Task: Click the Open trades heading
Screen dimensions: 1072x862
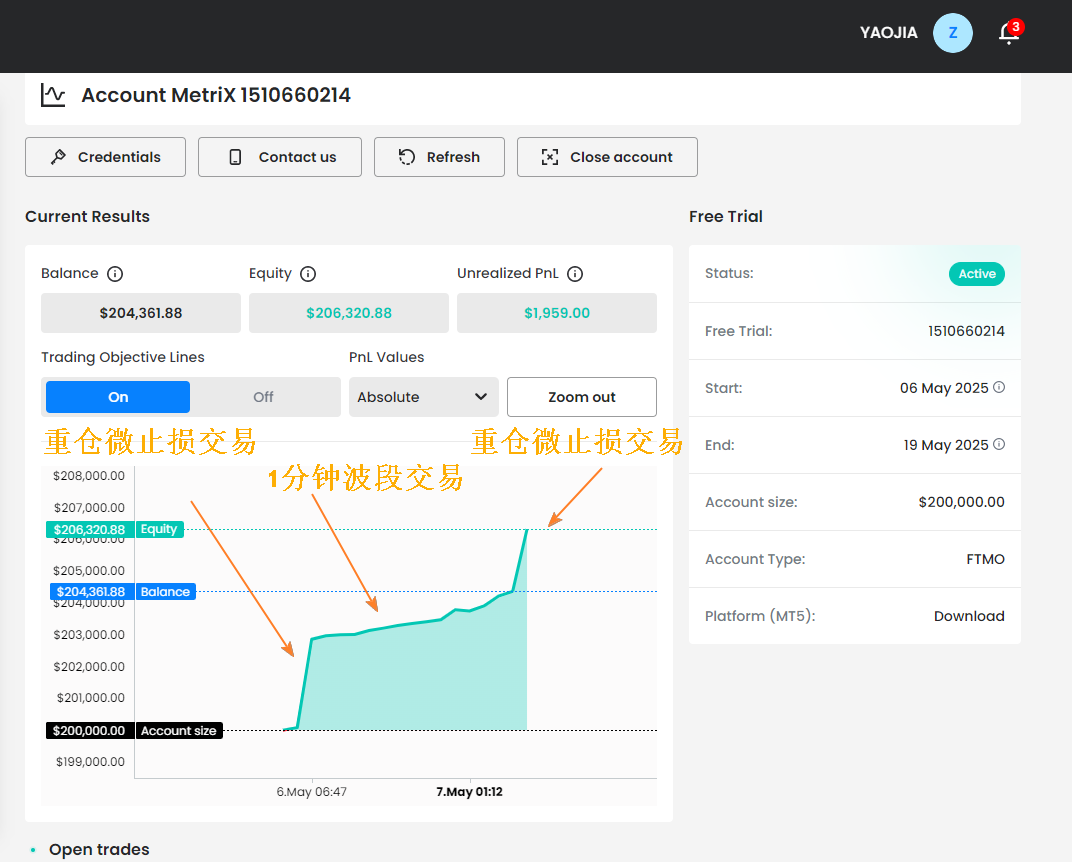Action: (99, 849)
